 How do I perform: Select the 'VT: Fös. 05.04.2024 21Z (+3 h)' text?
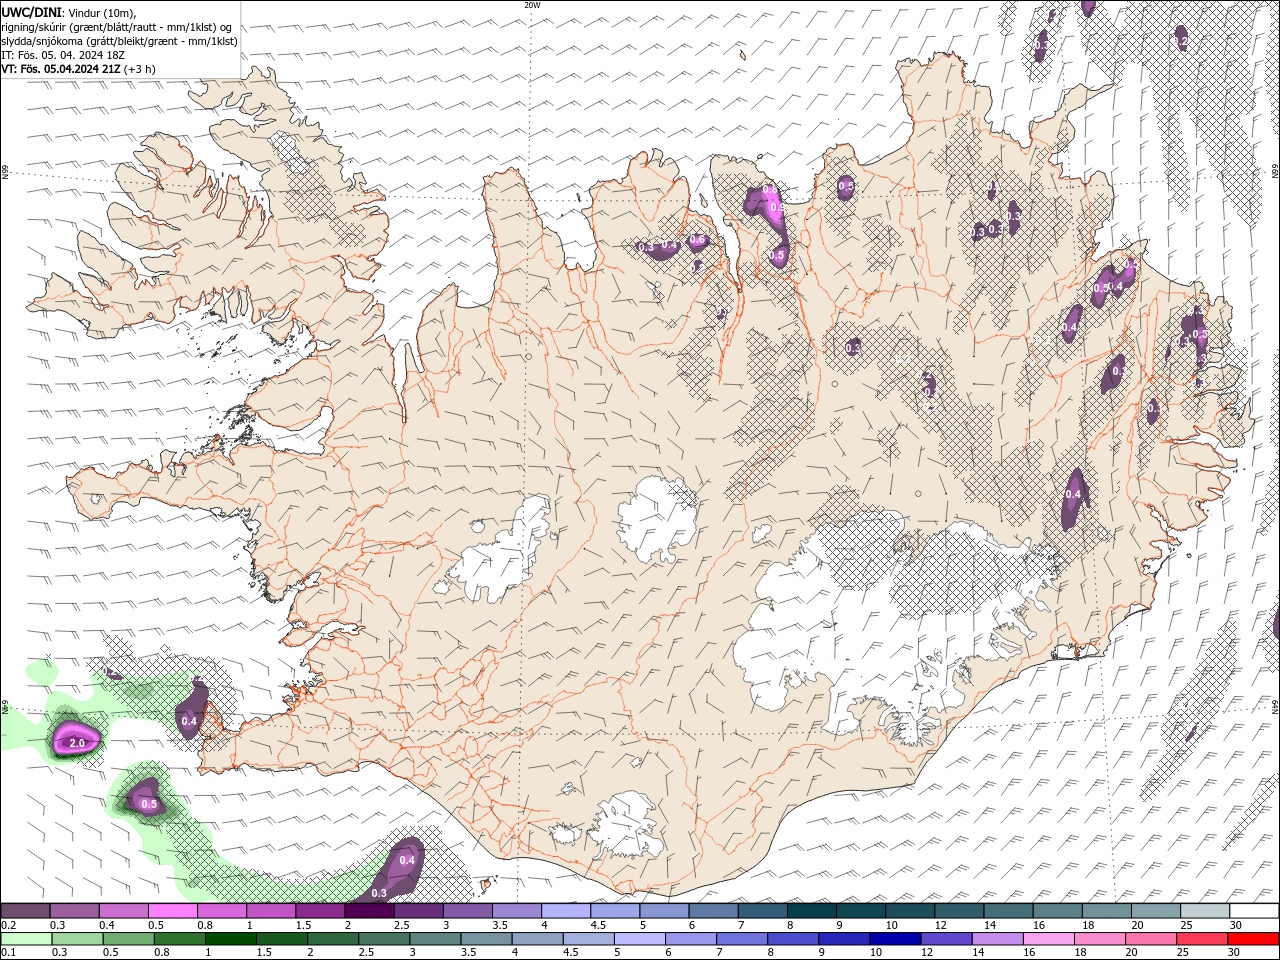coord(78,69)
